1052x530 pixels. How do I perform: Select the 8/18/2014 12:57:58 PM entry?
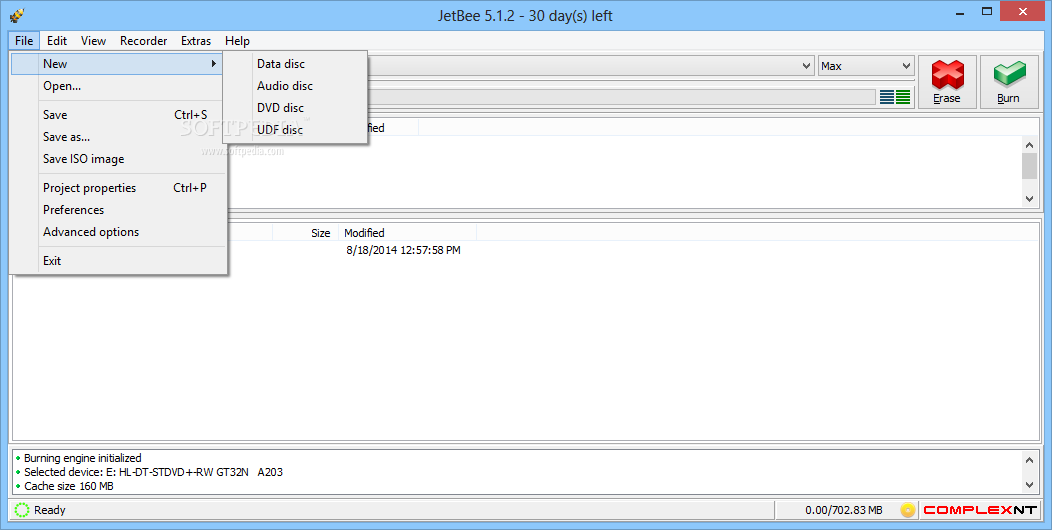coord(403,250)
